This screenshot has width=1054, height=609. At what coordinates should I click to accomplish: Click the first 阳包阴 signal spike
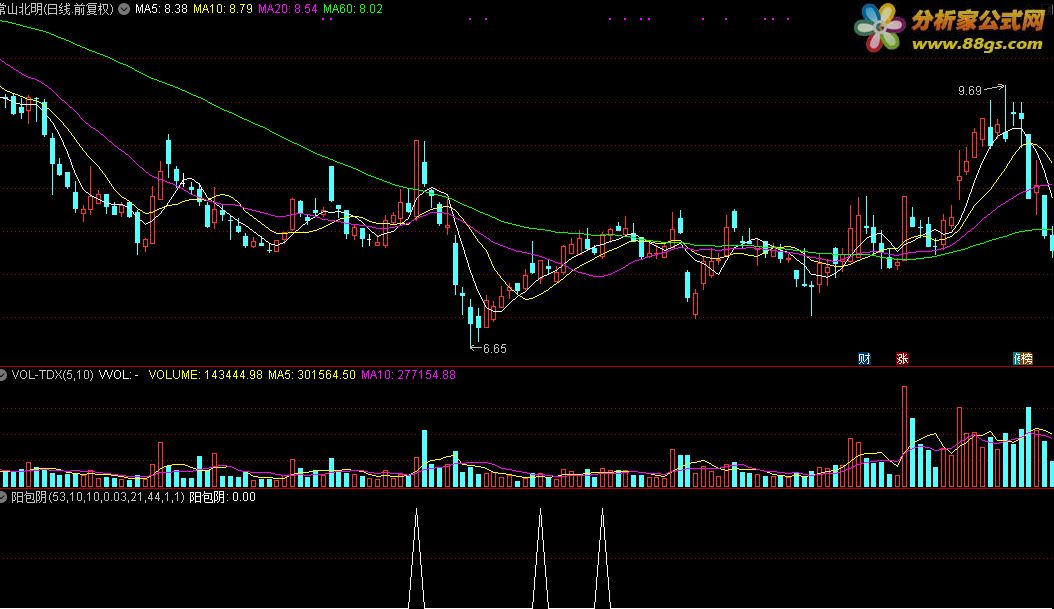tap(417, 558)
